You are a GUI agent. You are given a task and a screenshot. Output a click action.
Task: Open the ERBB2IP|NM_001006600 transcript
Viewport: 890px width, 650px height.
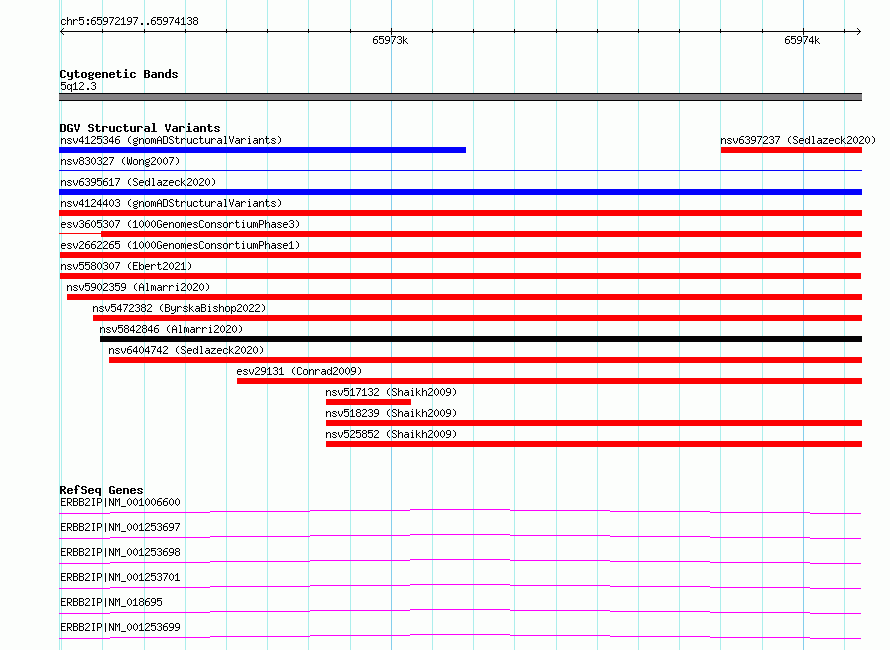(120, 502)
